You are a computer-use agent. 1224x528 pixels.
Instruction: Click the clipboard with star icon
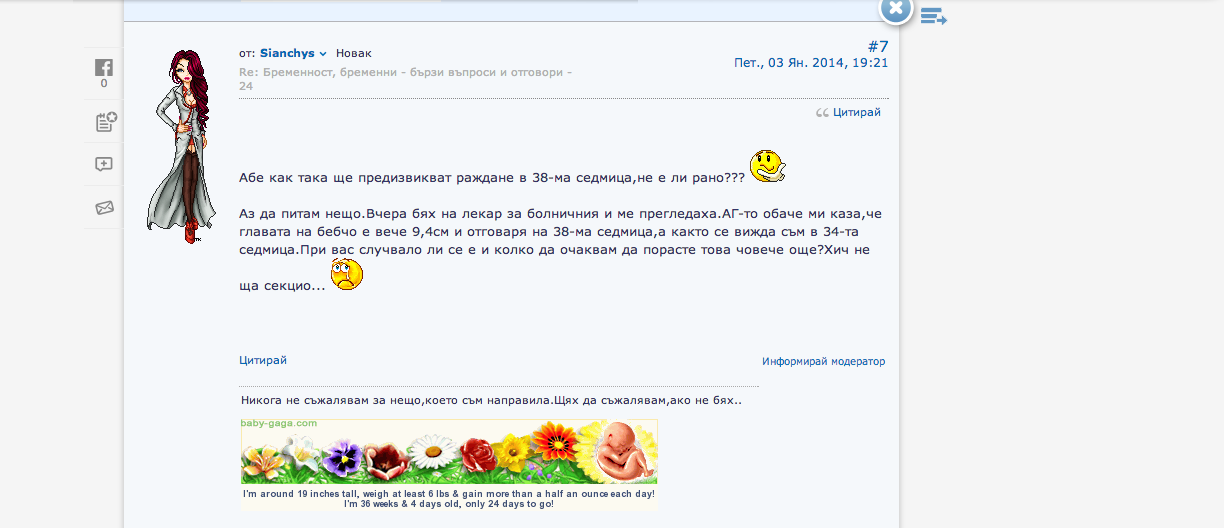pyautogui.click(x=104, y=122)
